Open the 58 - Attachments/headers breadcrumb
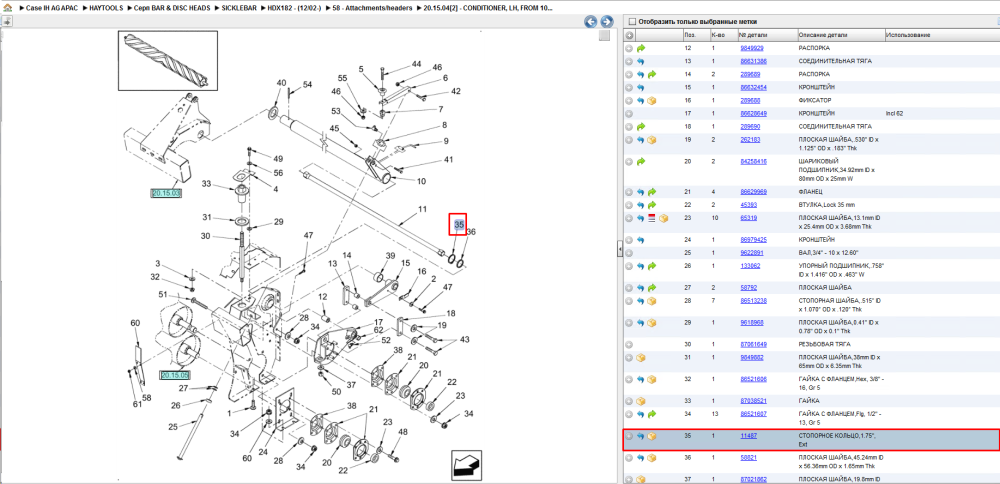1000x484 pixels. tap(370, 9)
